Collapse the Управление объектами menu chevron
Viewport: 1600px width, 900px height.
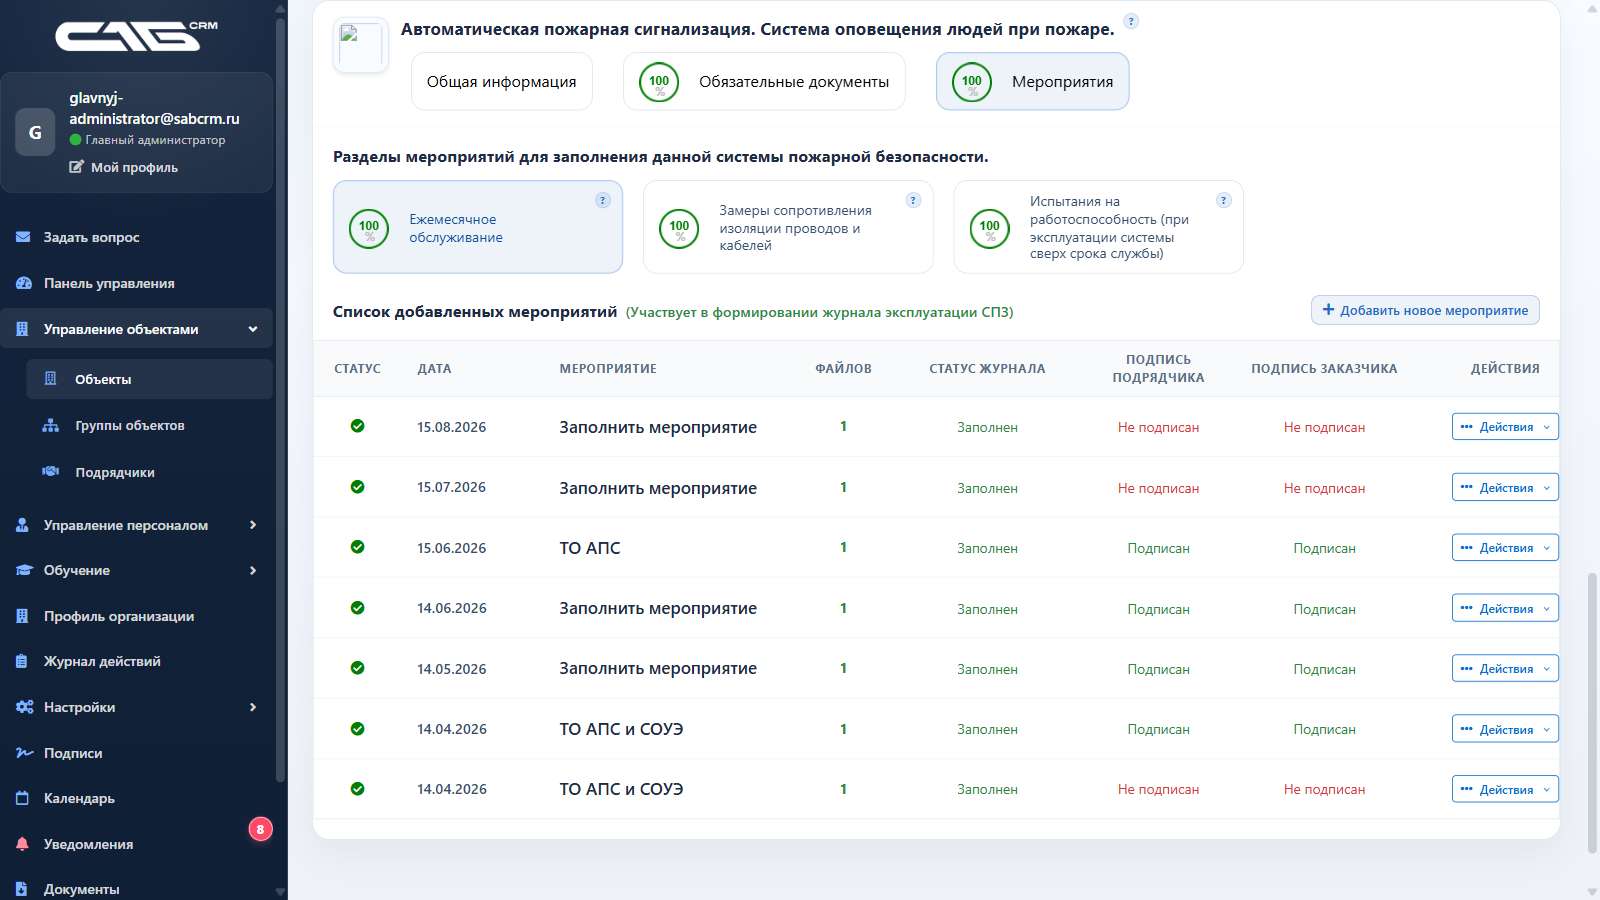click(x=253, y=329)
